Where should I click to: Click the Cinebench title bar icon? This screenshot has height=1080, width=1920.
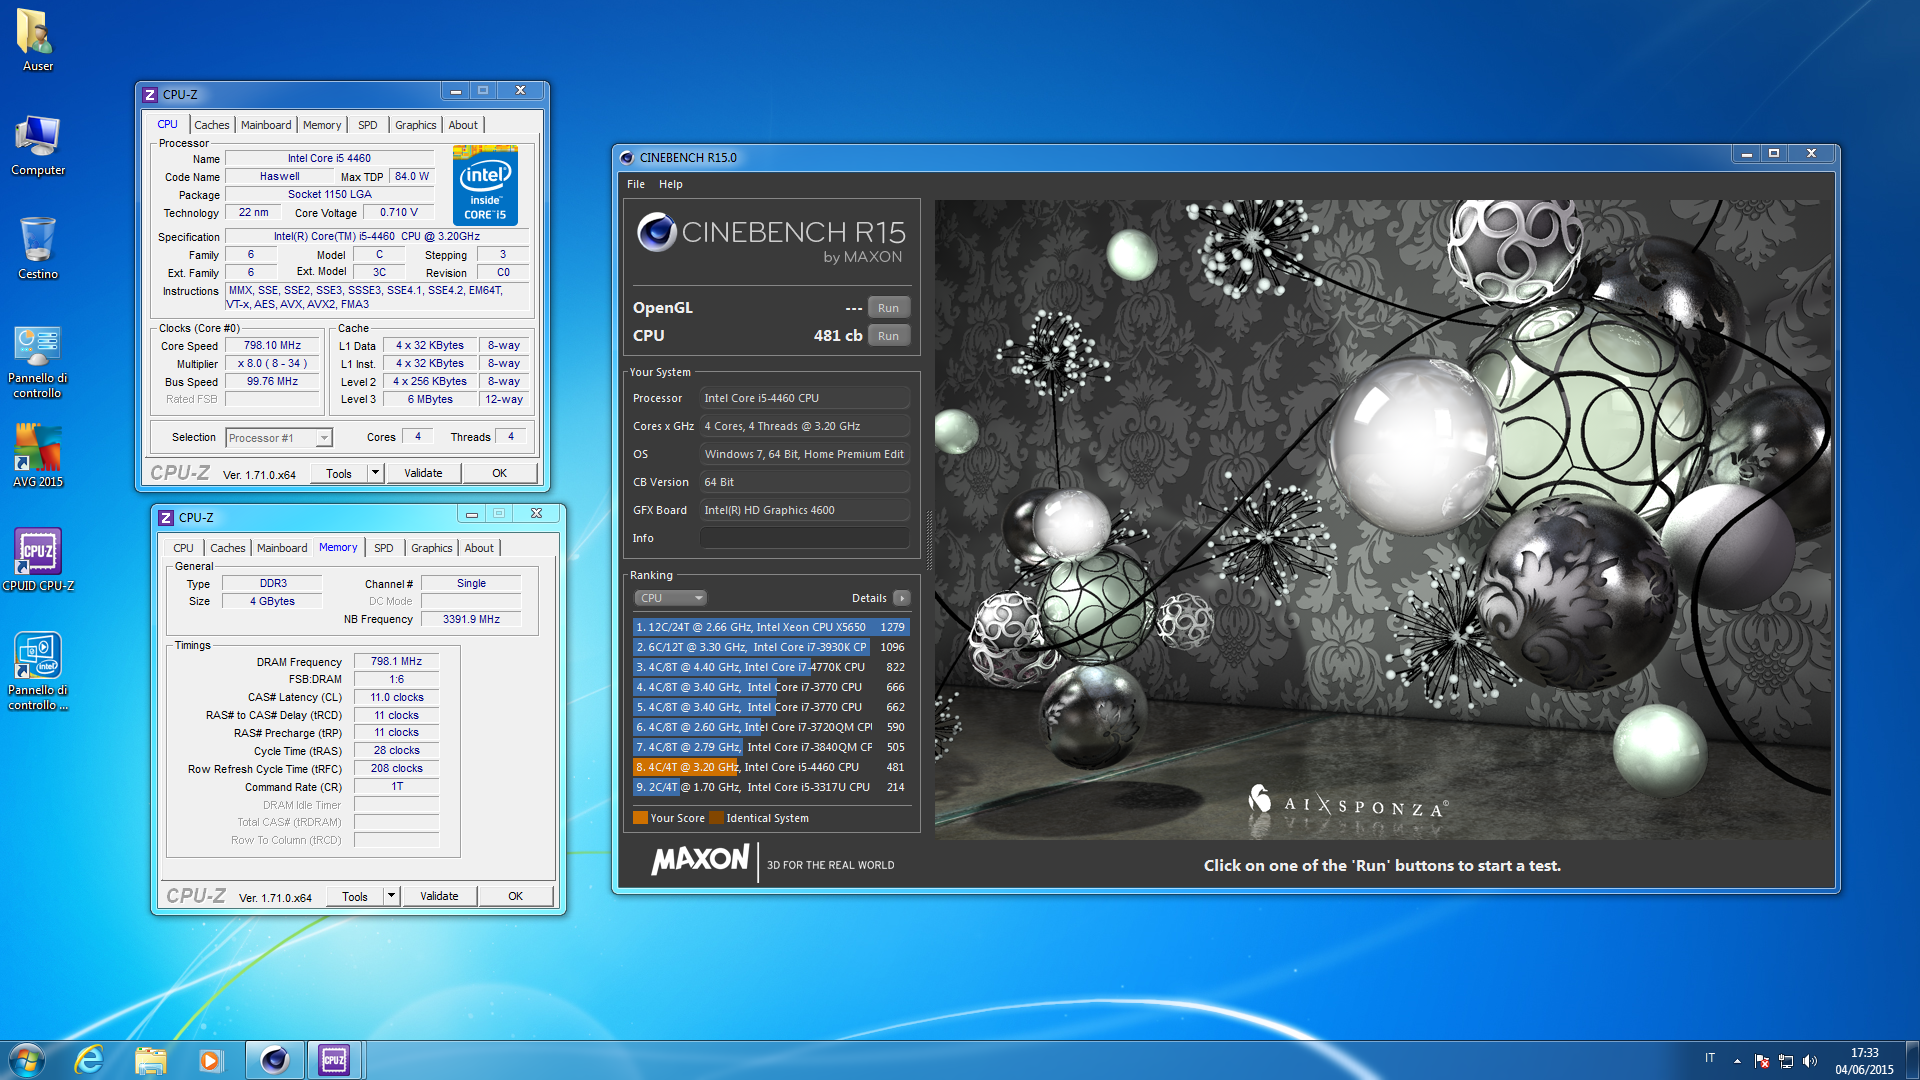(x=627, y=157)
